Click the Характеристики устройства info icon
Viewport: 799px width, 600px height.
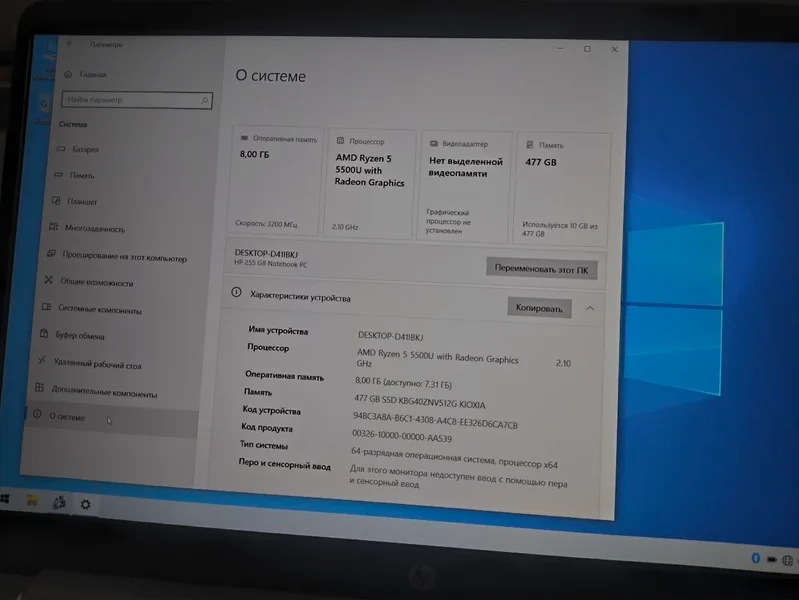coord(236,293)
